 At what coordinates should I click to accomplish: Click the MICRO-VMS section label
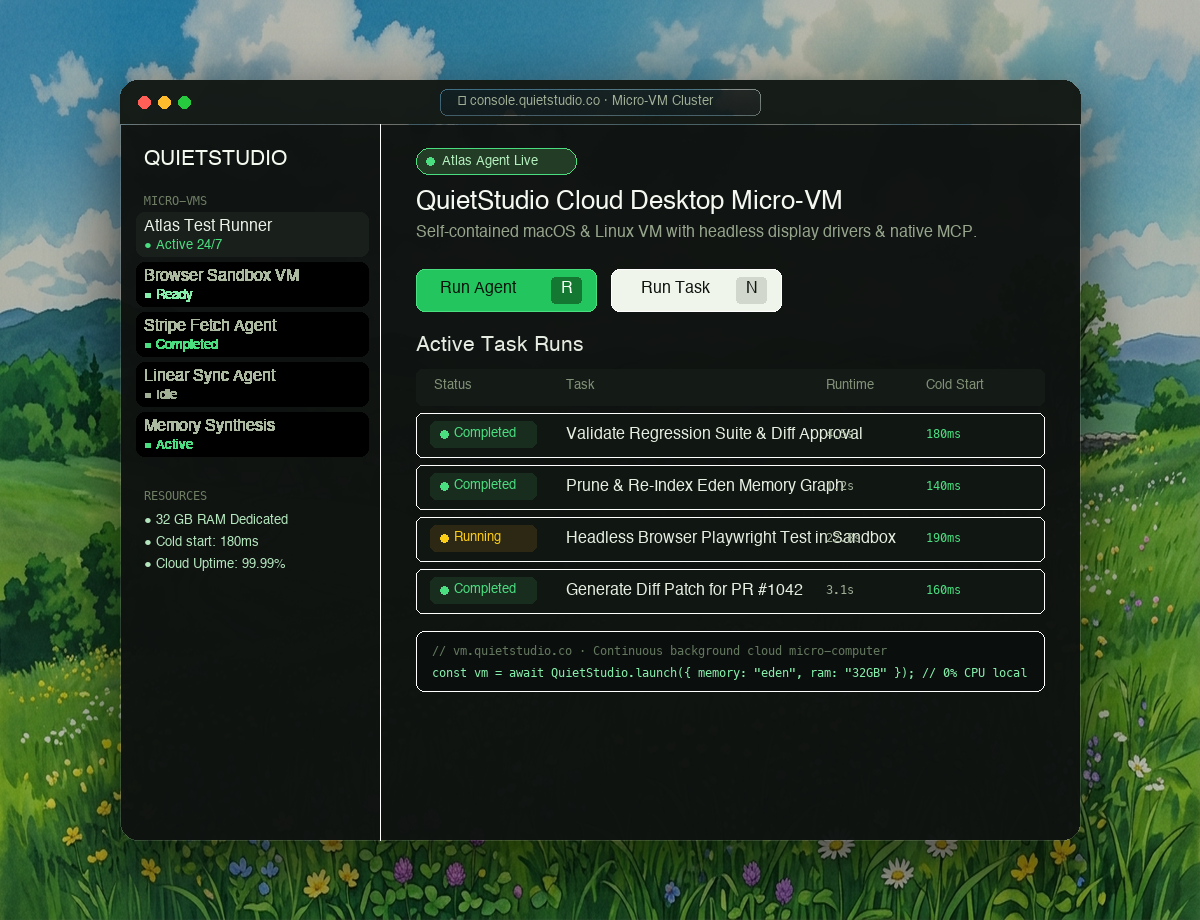[x=175, y=201]
